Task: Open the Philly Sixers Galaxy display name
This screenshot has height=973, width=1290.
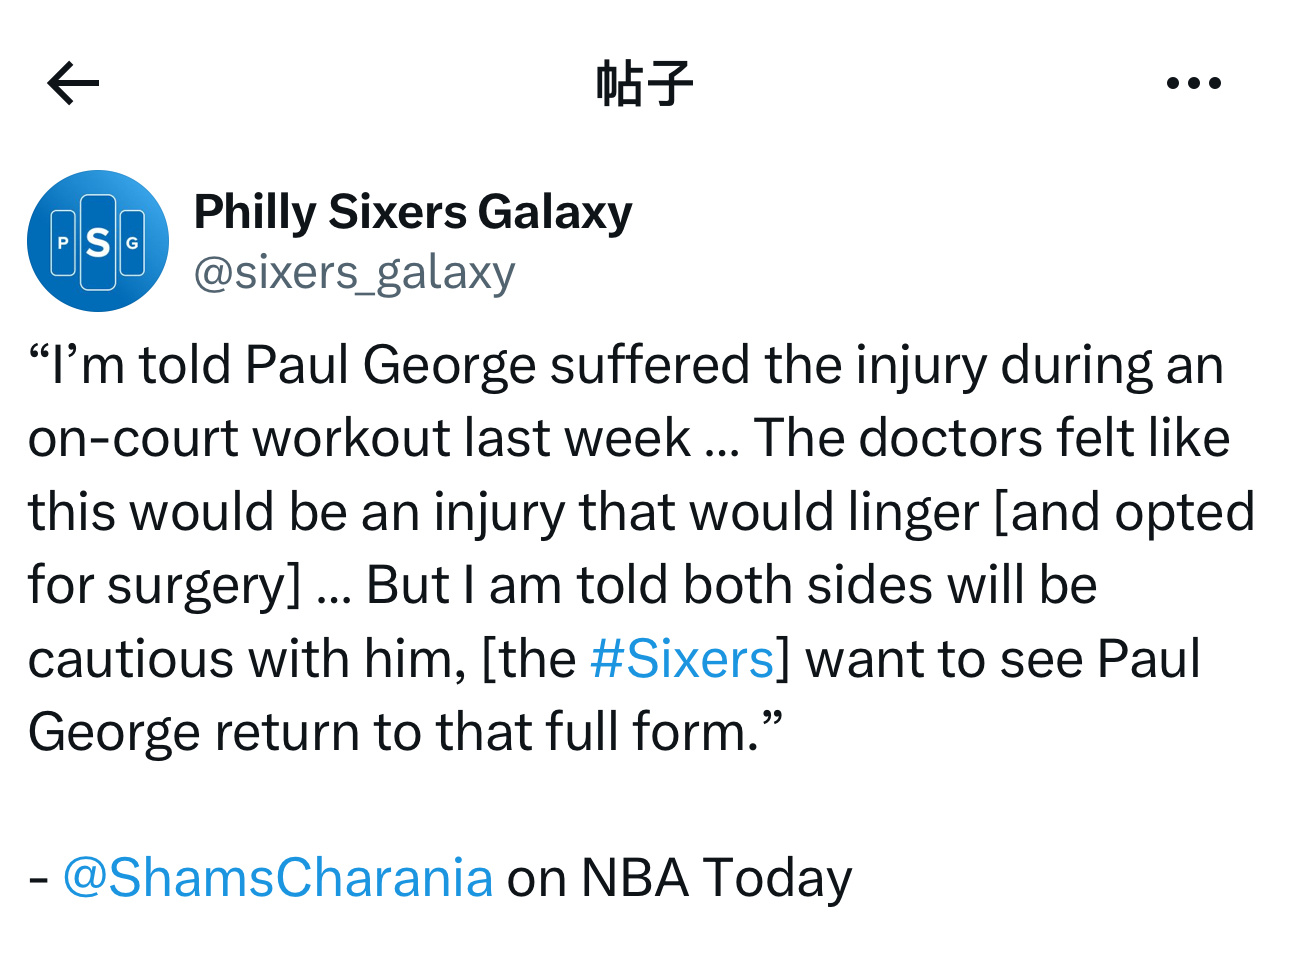Action: 413,212
